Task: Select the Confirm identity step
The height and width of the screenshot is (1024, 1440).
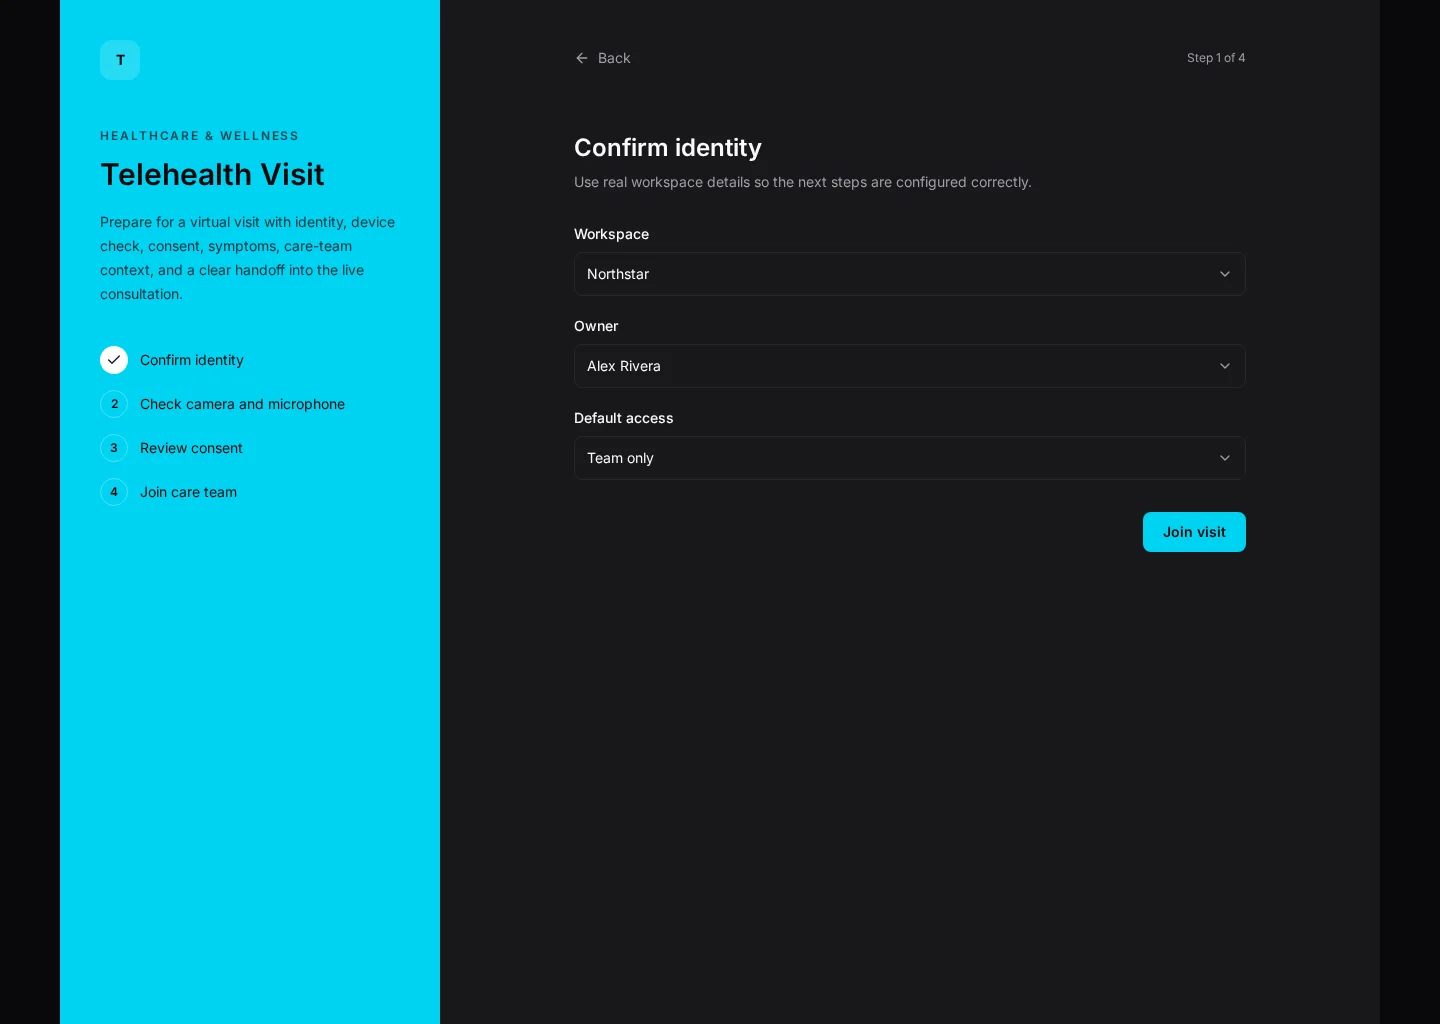Action: [192, 360]
